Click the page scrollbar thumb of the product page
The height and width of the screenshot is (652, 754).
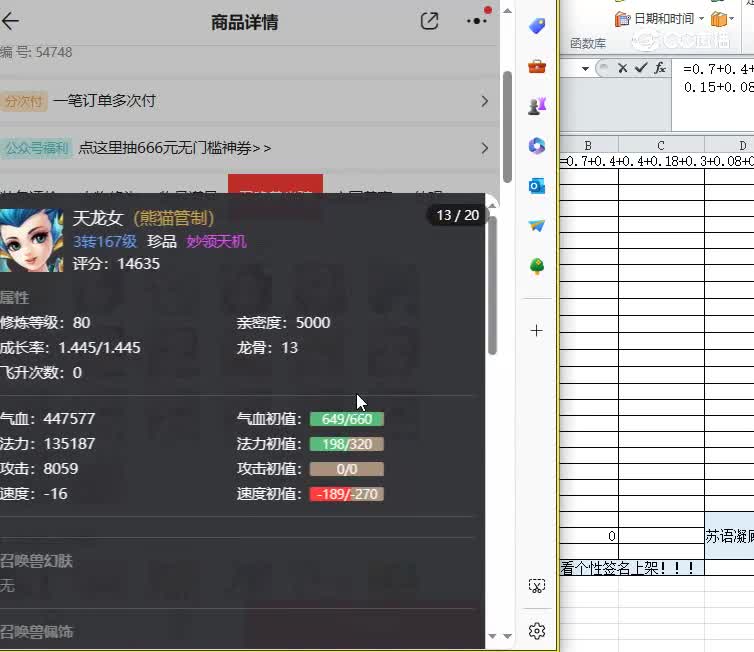[507, 127]
